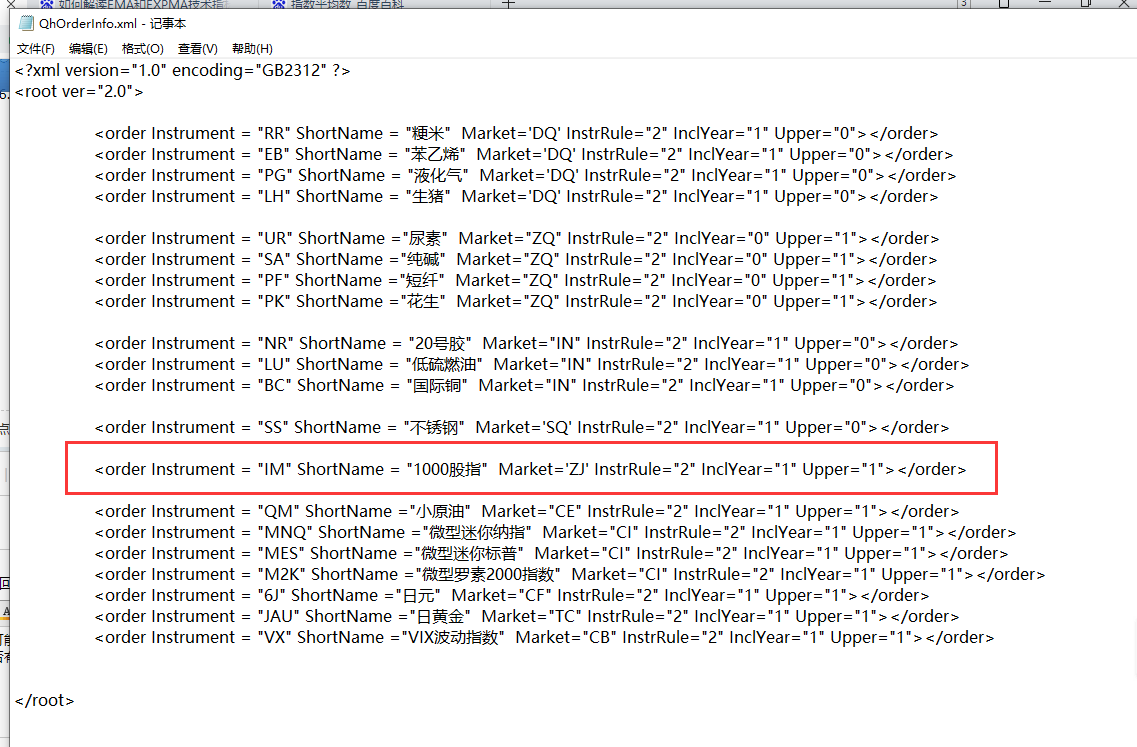
Task: Click the order line for instrument NR 20号胶
Action: click(526, 344)
